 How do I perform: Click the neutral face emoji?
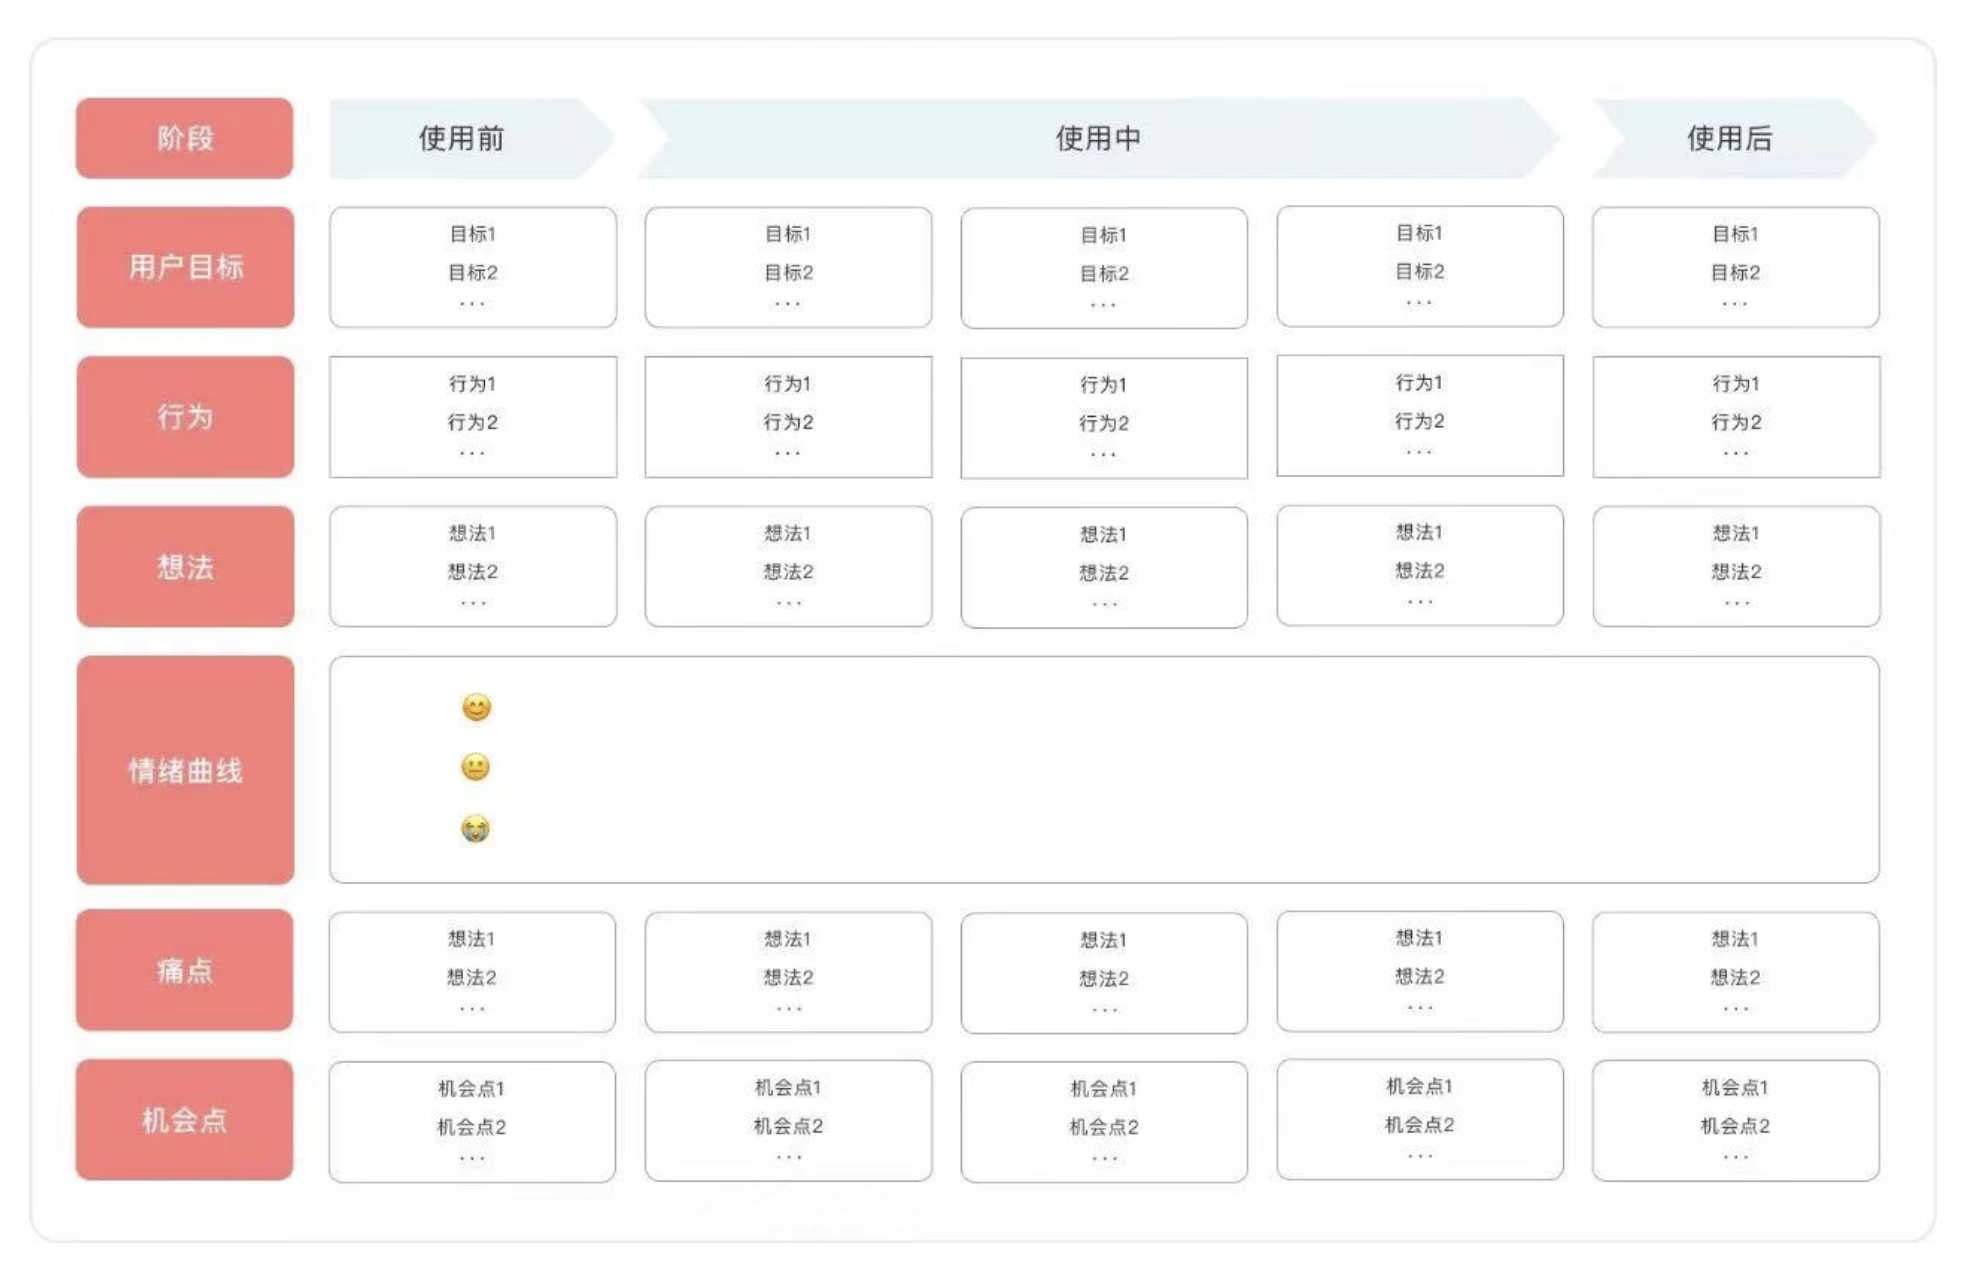coord(475,767)
